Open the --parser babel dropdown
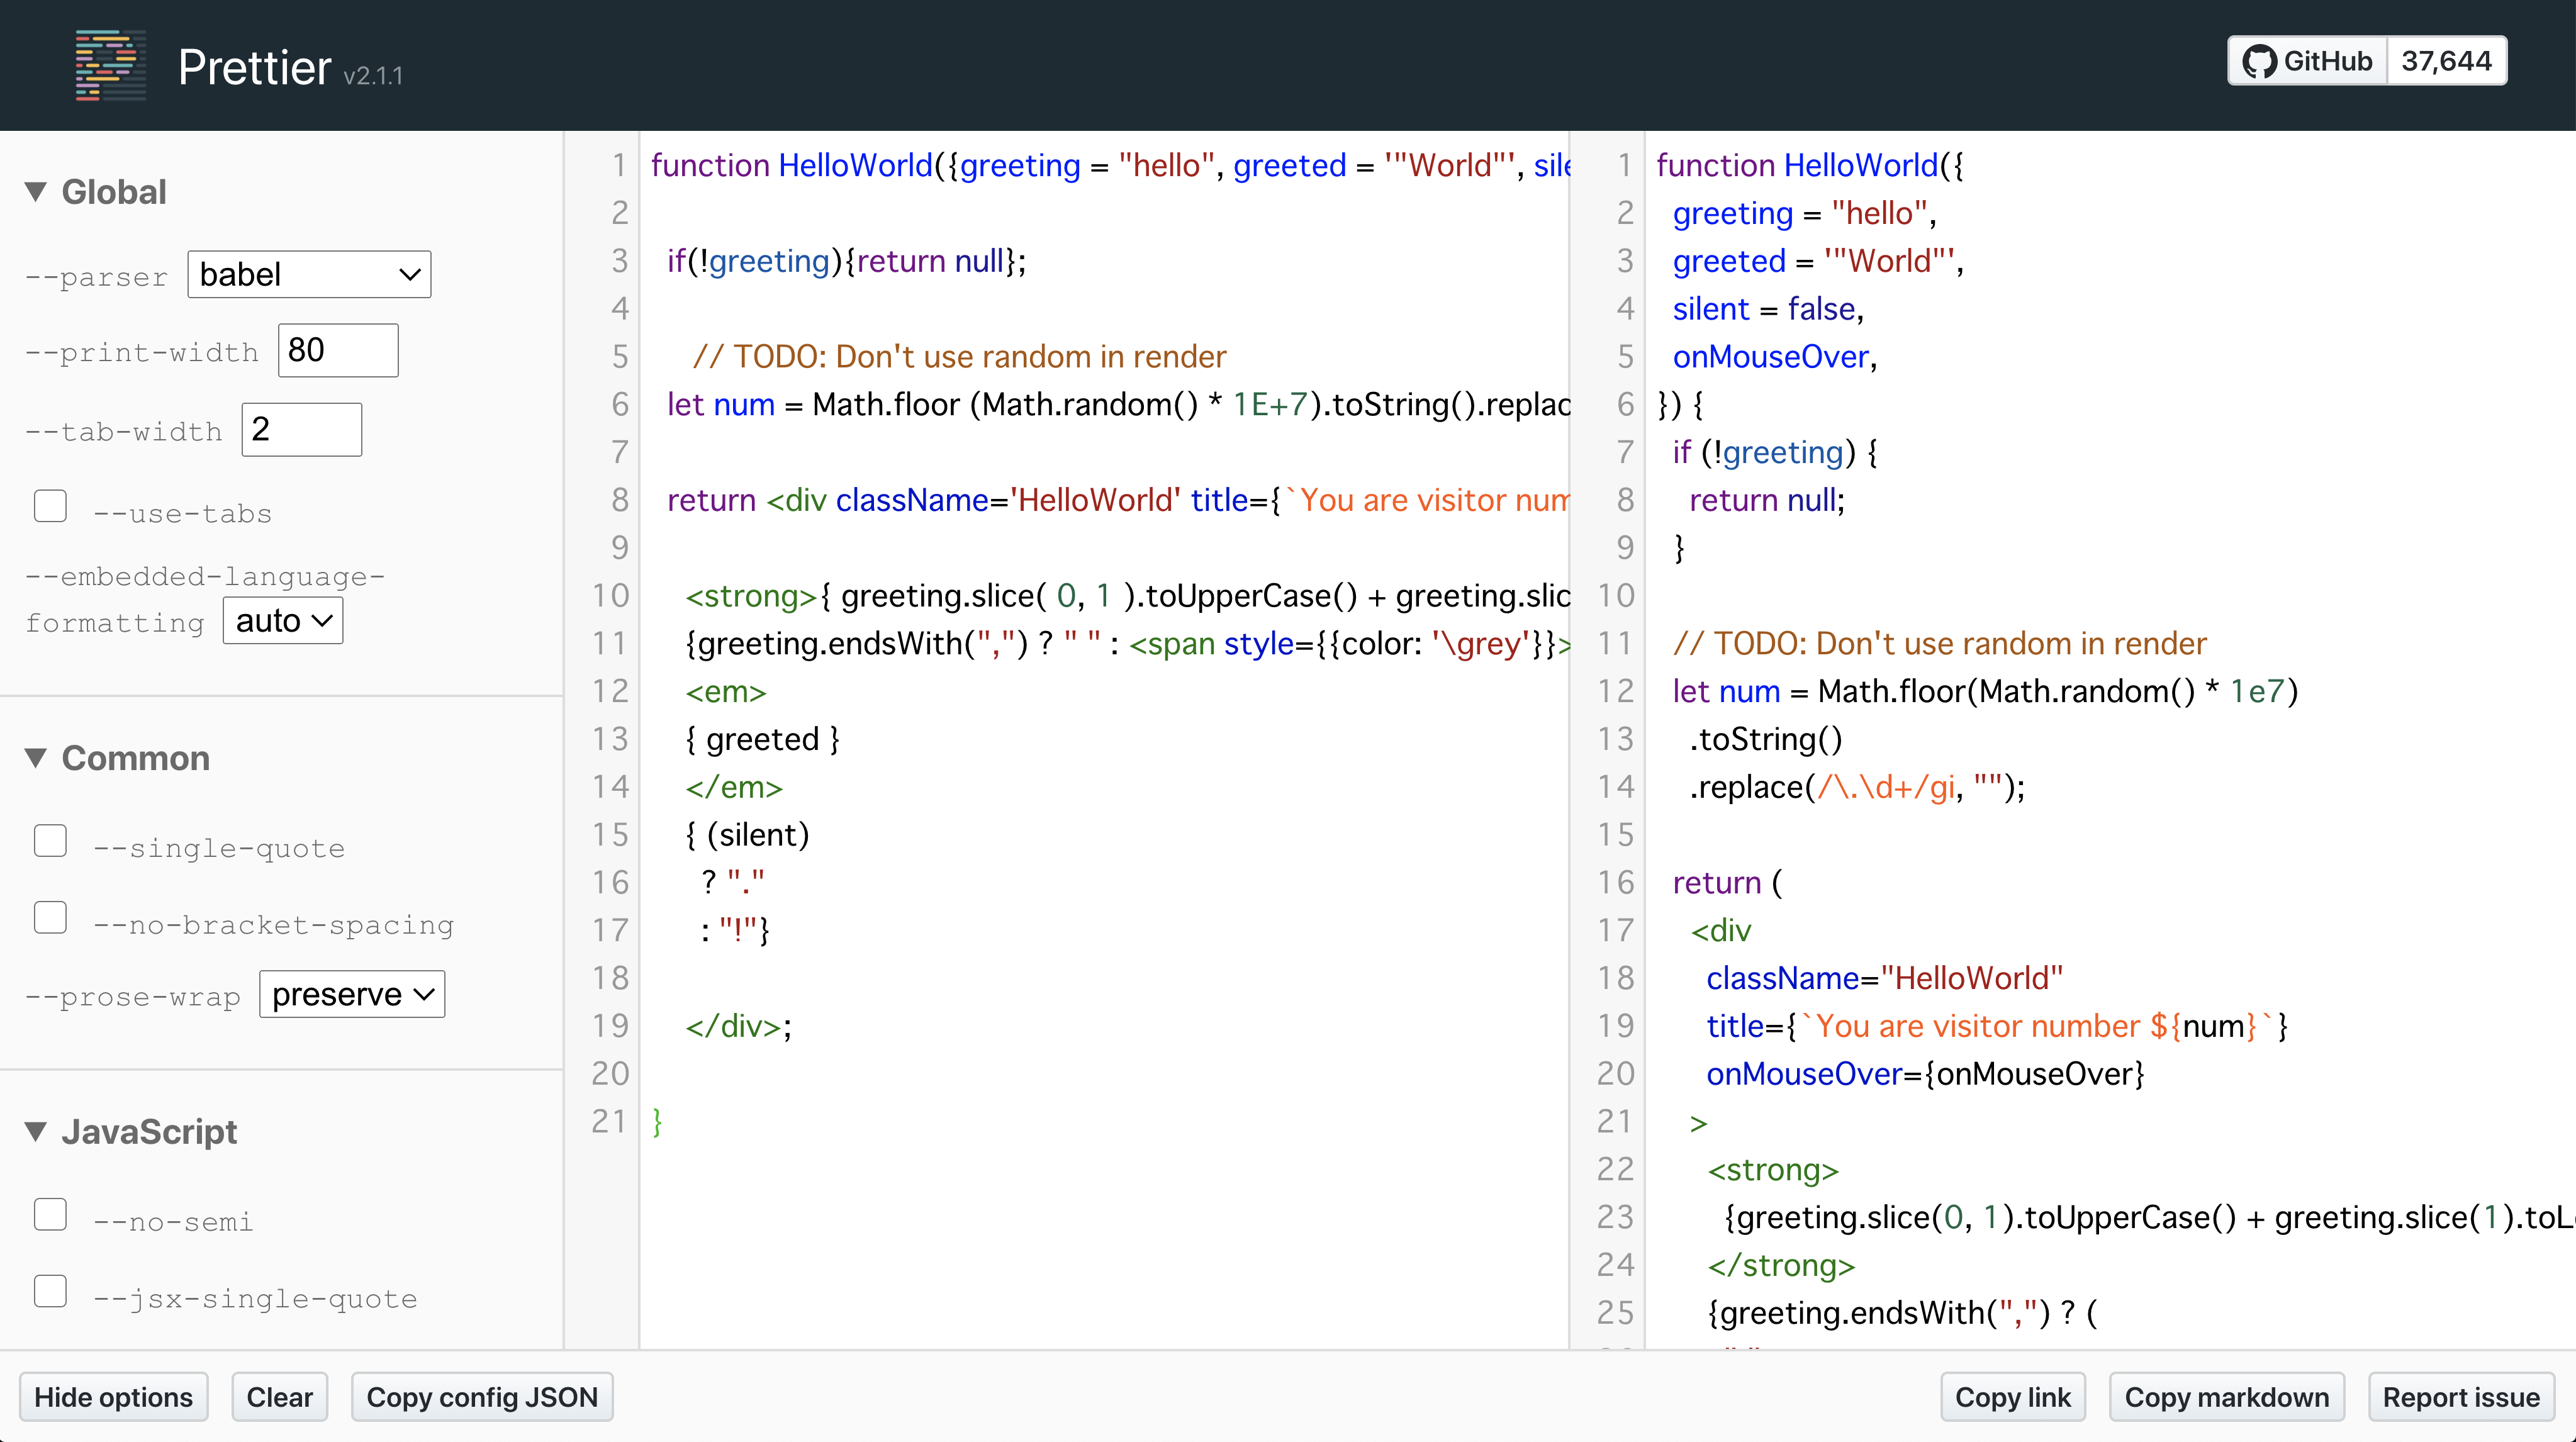Screen dimensions: 2576x1442 point(309,274)
